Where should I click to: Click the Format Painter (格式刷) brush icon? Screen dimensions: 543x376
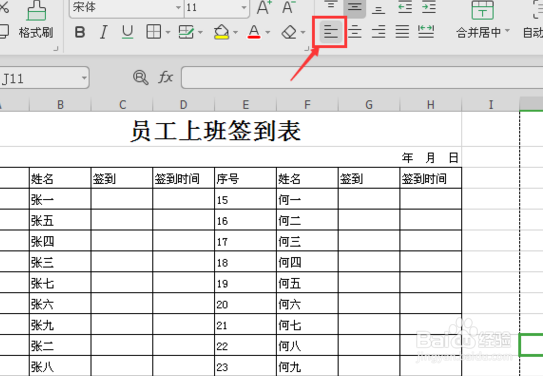coord(36,10)
